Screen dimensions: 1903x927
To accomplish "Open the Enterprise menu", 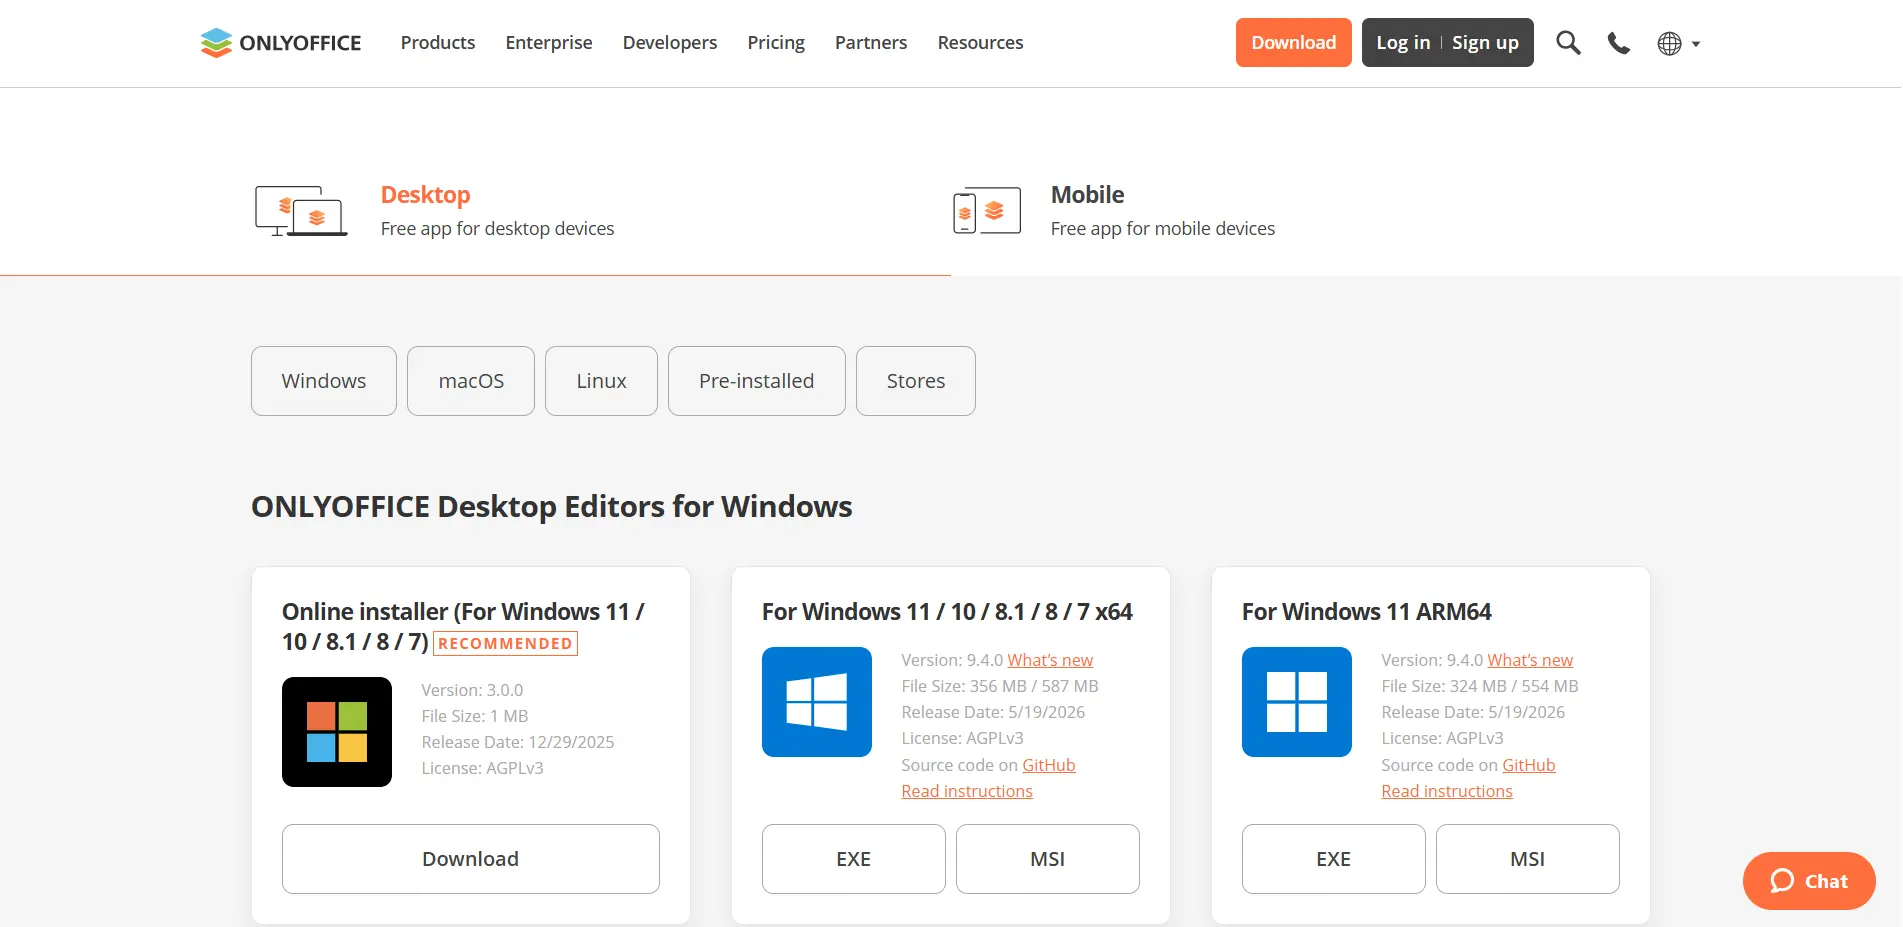I will tap(549, 43).
